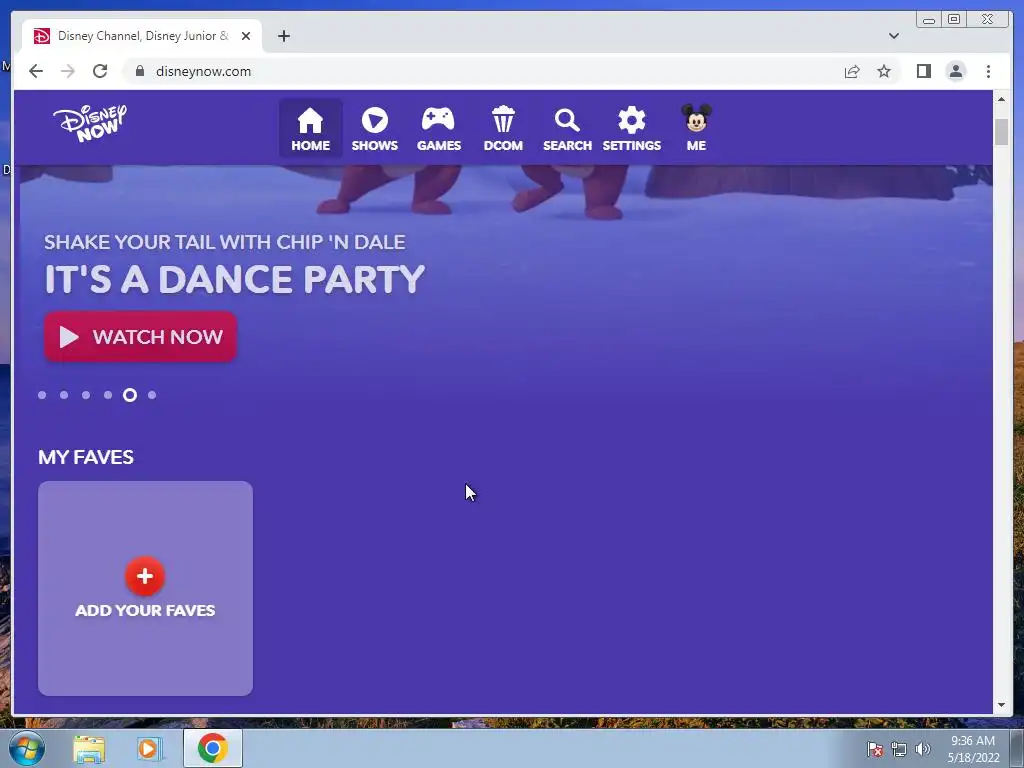This screenshot has height=768, width=1024.
Task: Open the Chrome profile avatar
Action: click(x=955, y=71)
